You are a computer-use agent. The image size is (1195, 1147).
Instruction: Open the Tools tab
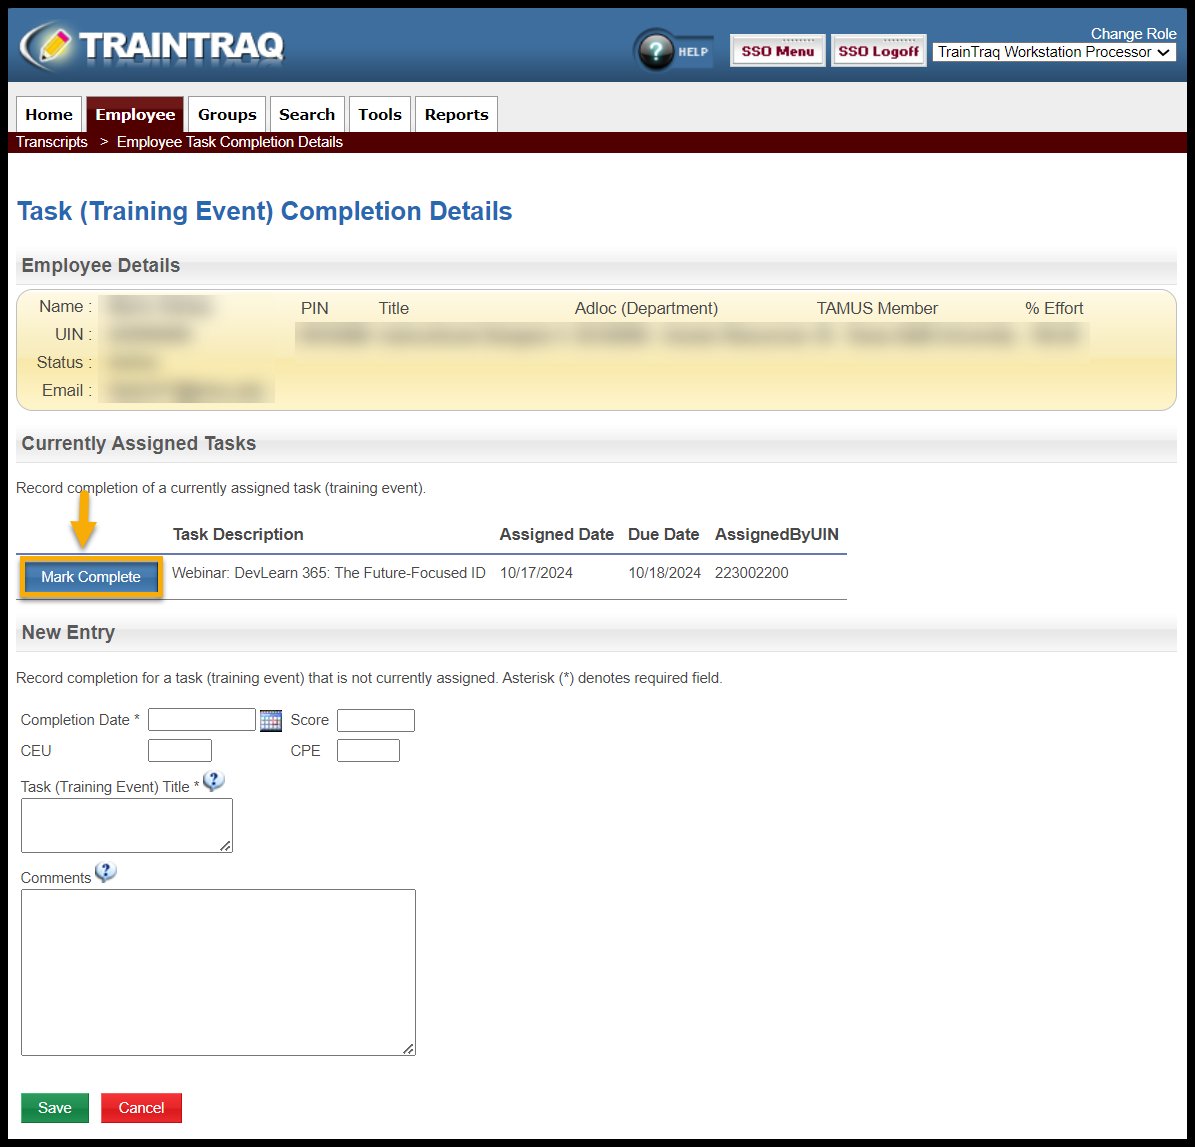click(x=380, y=114)
